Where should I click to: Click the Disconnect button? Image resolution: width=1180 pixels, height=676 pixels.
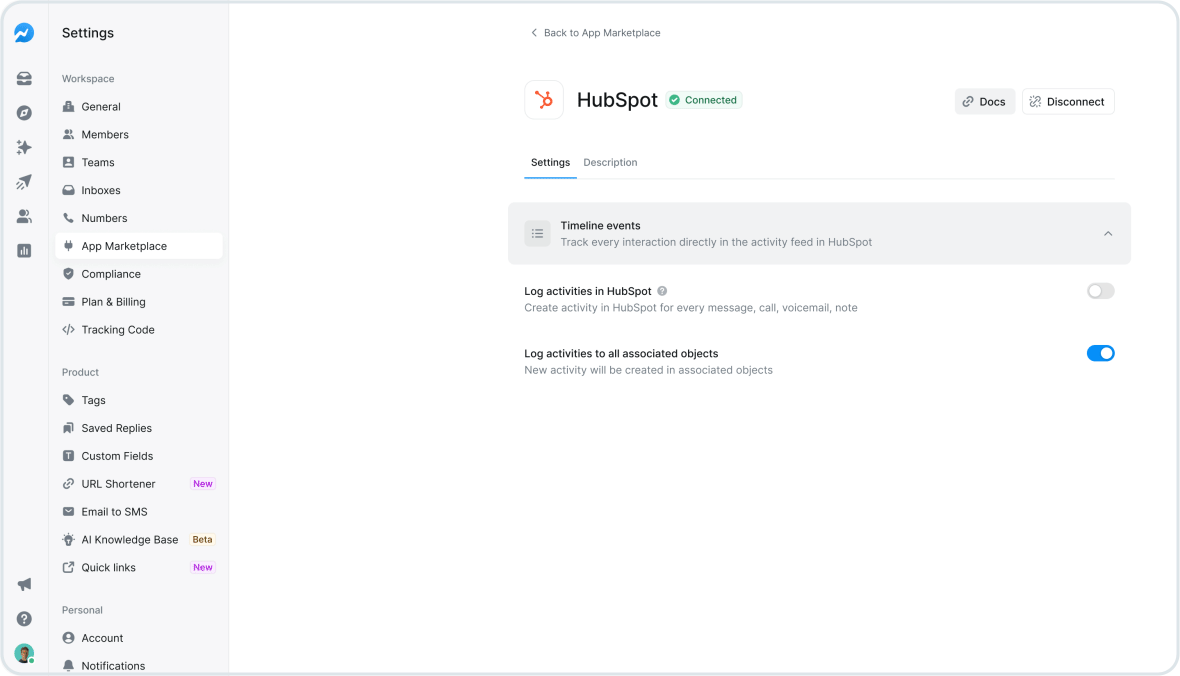coord(1068,101)
